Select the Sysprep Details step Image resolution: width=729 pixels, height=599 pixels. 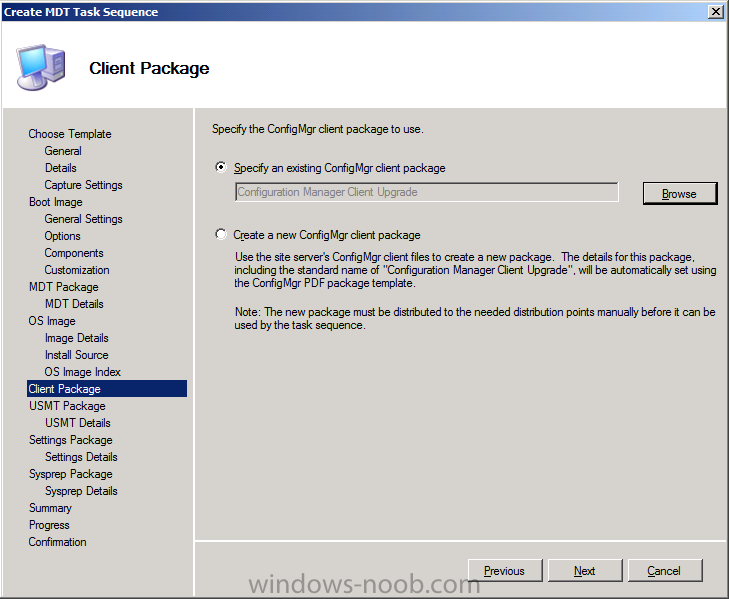click(x=81, y=491)
